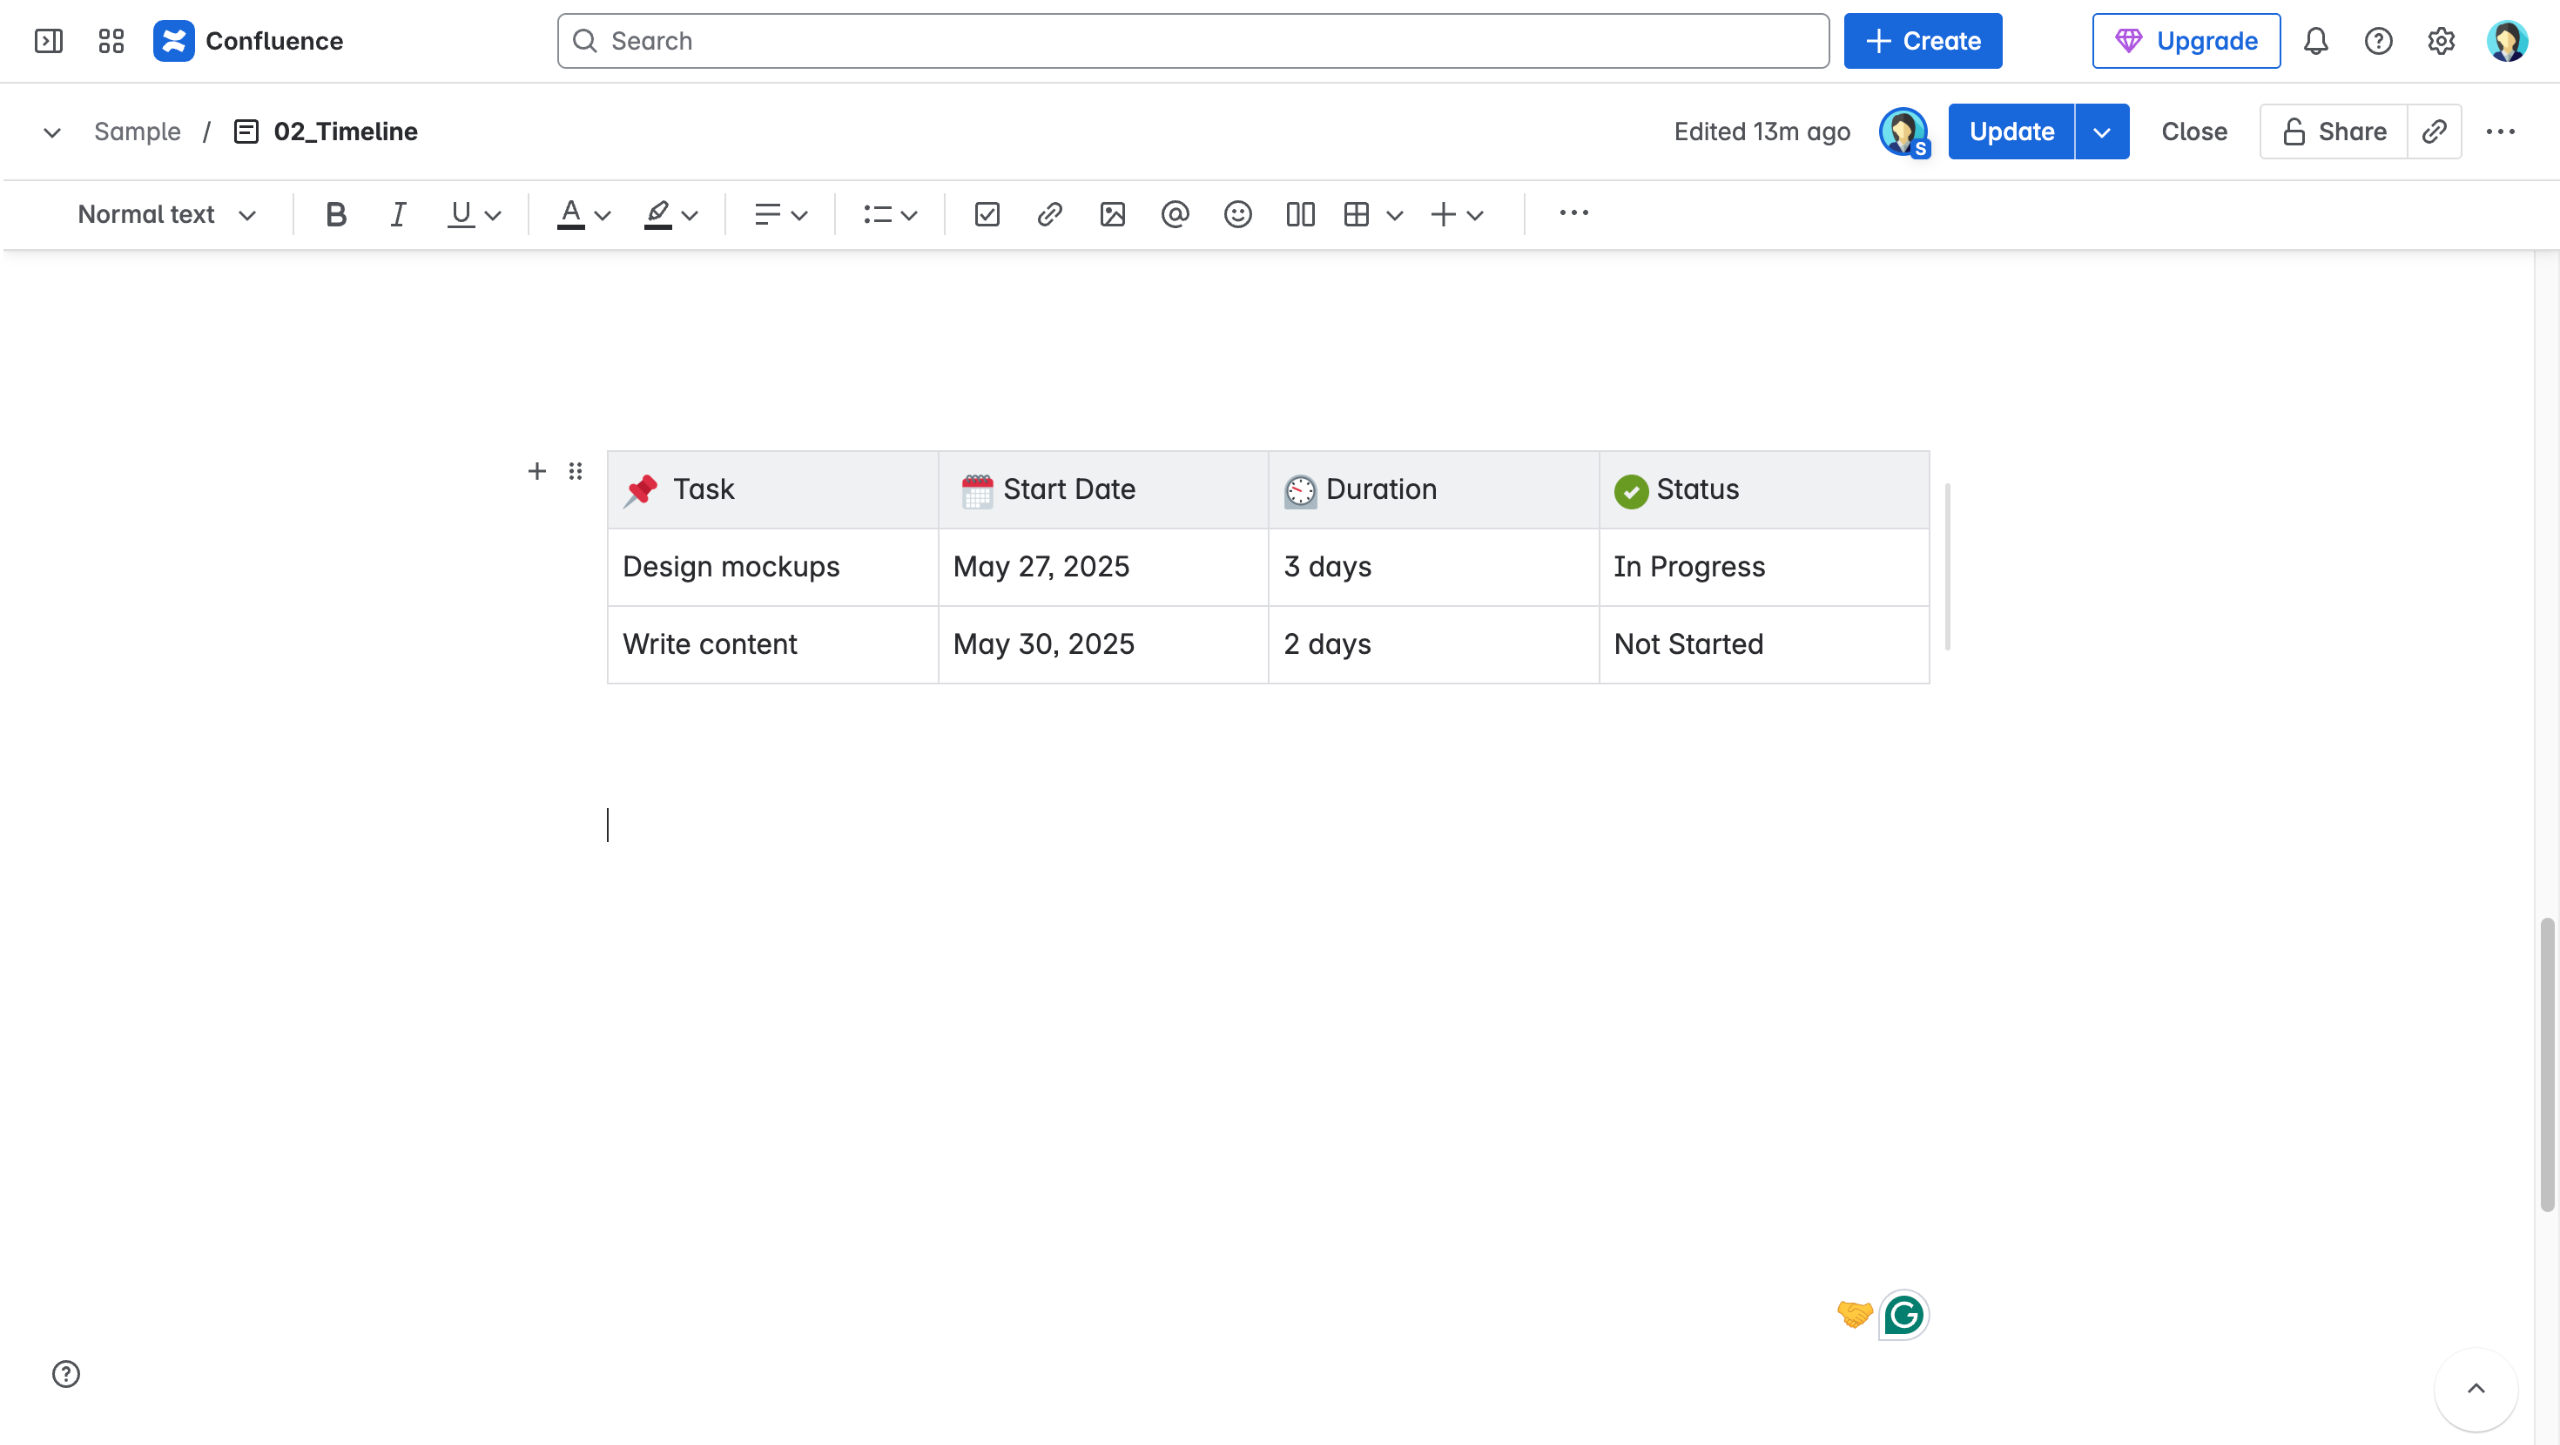Screen dimensions: 2560x1445
Task: Open the Help menu in header
Action: [2378, 41]
